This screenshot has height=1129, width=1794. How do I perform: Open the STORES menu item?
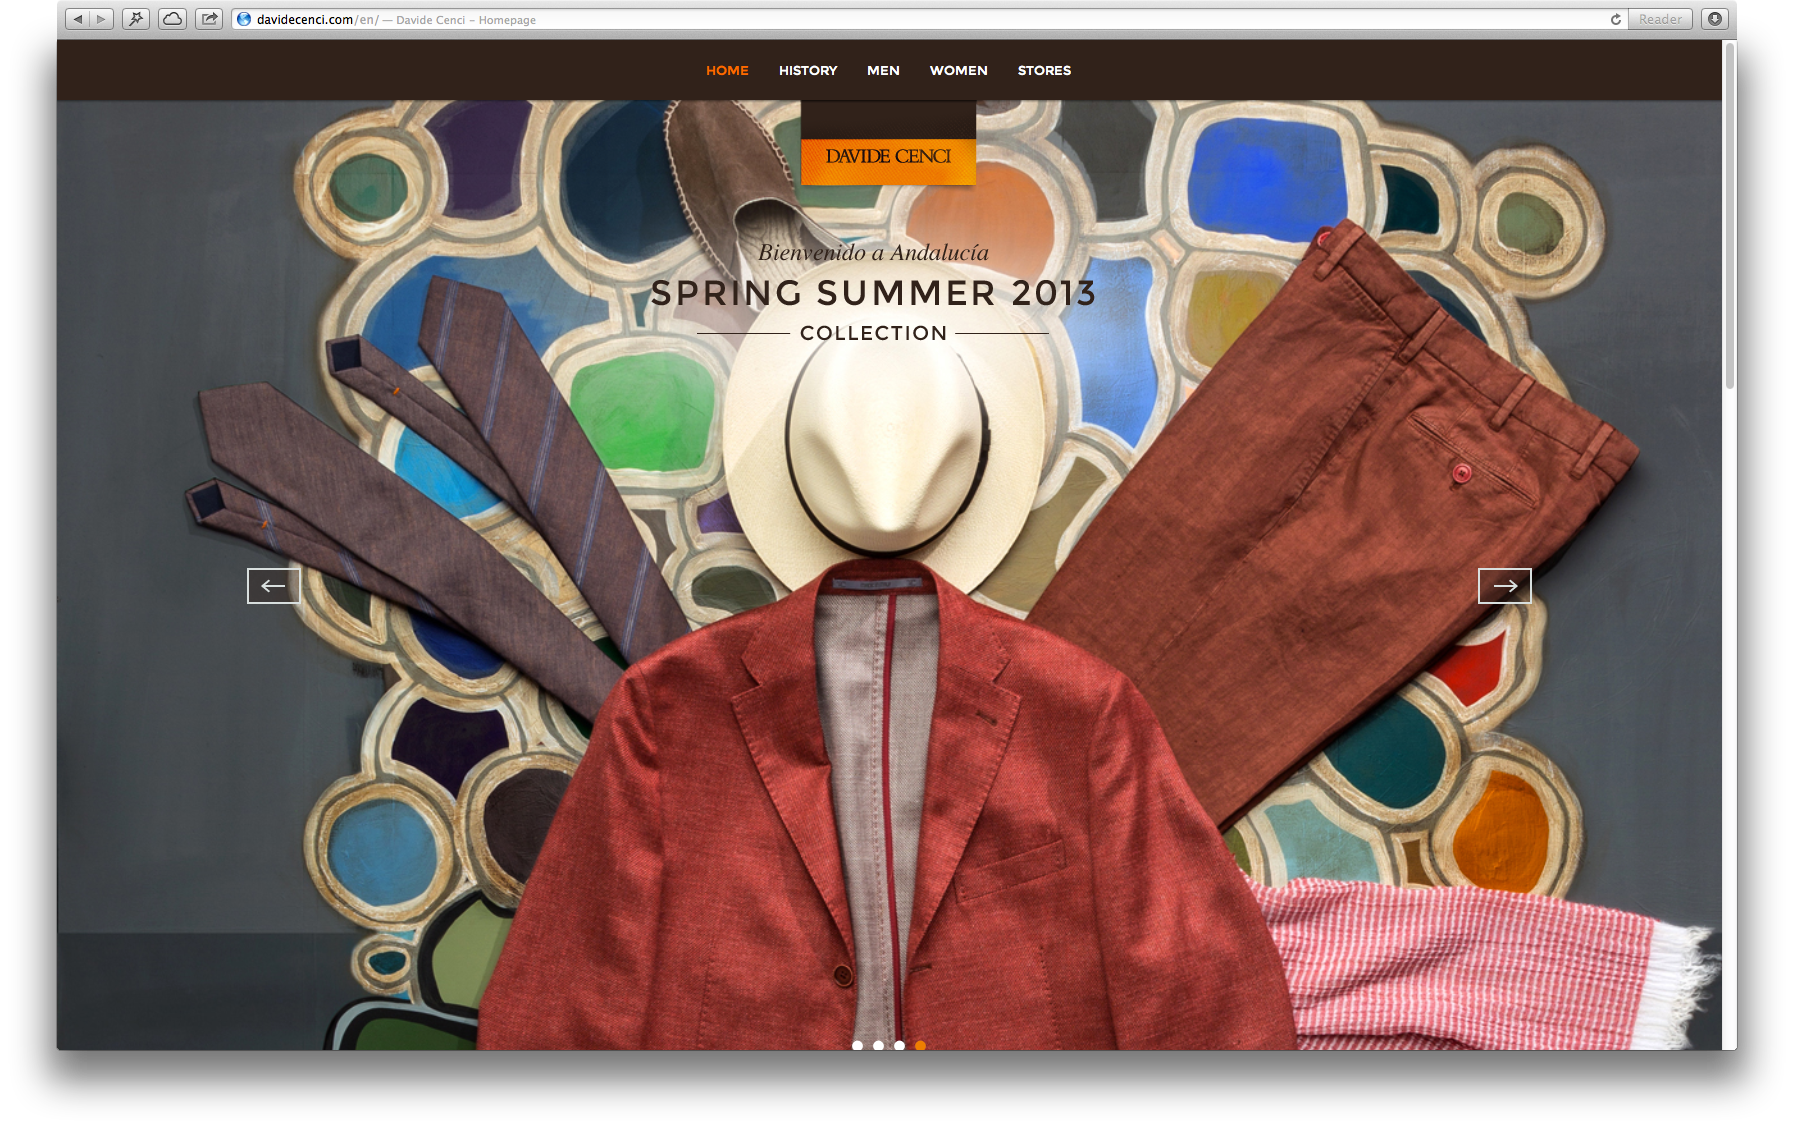coord(1044,70)
